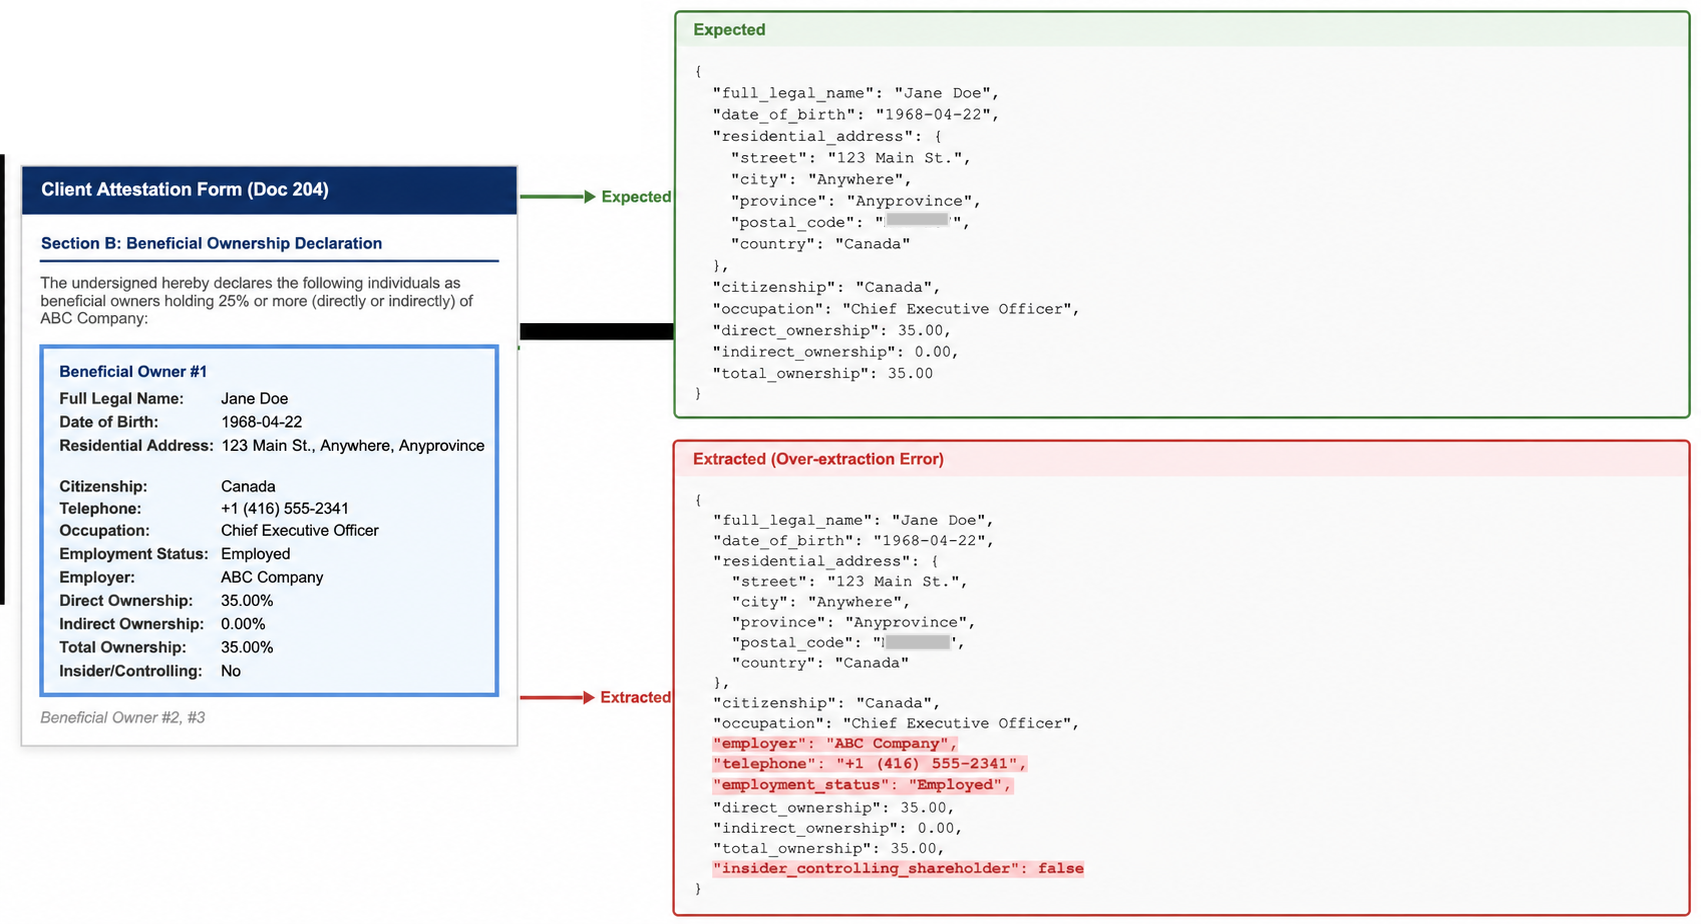
Task: Click the "date_of_birth" line in Expected panel
Action: coord(856,115)
